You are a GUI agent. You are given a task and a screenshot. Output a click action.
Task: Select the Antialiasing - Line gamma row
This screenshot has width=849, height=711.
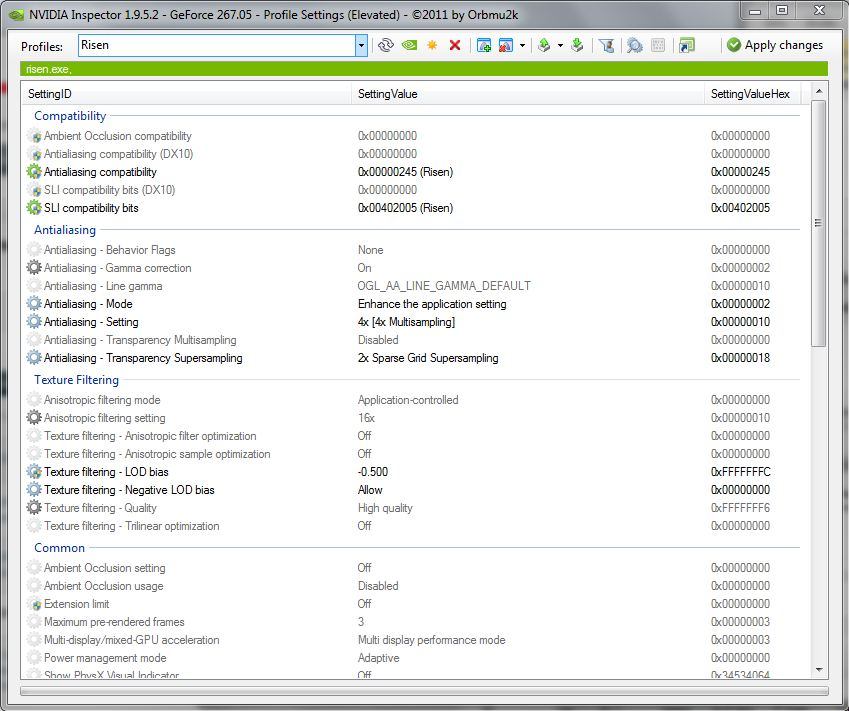pyautogui.click(x=412, y=286)
